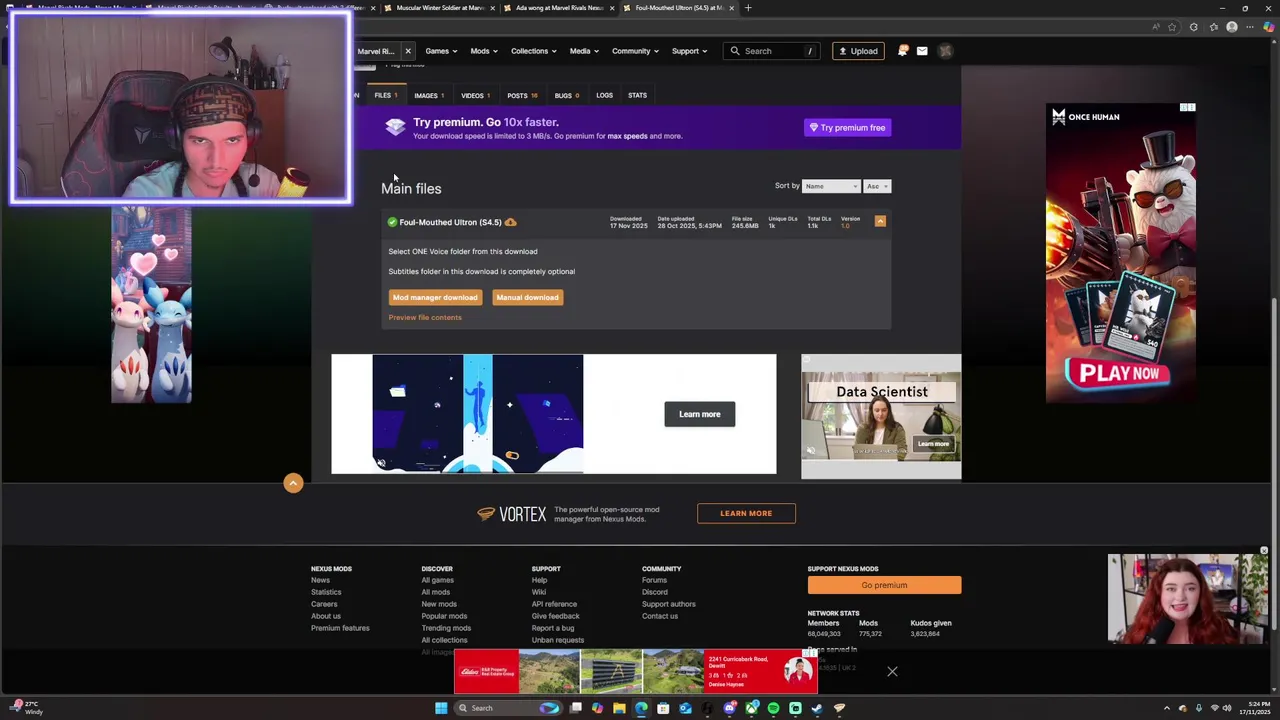Viewport: 1280px width, 720px height.
Task: Click the warning icon beside Foul-Mouthed Ultron file
Action: [510, 222]
